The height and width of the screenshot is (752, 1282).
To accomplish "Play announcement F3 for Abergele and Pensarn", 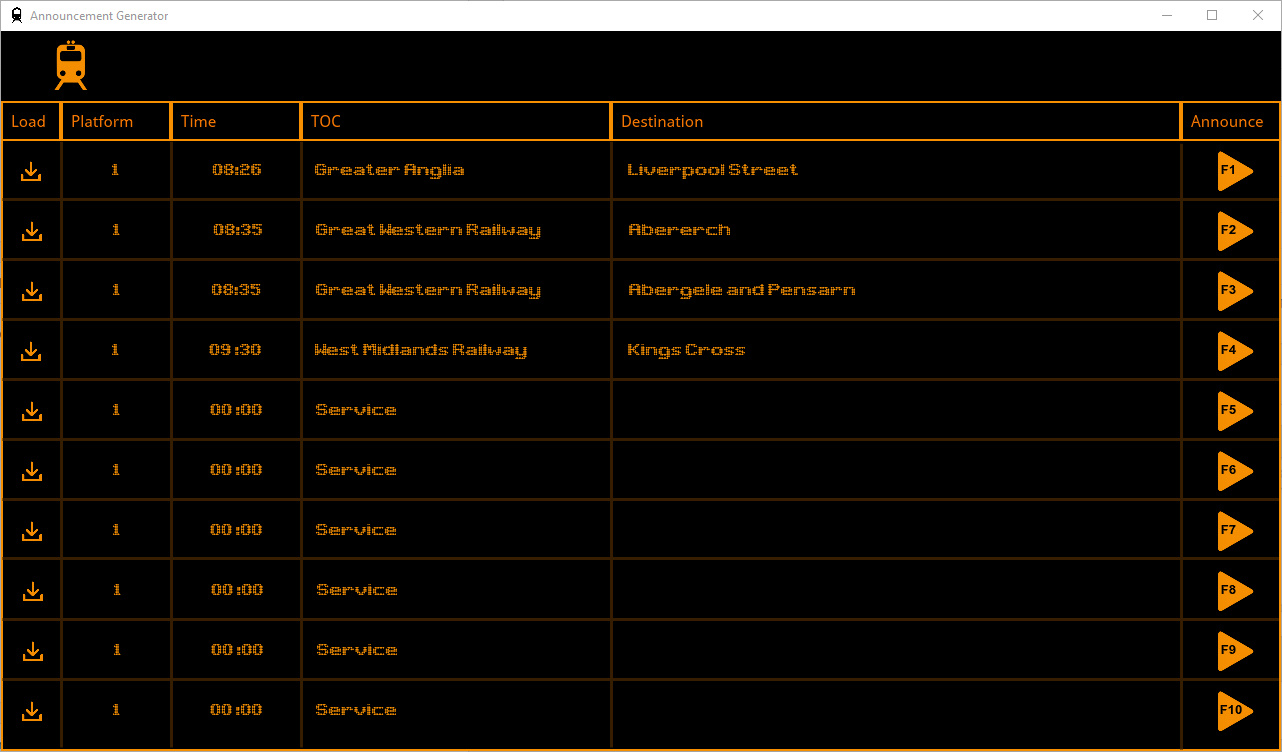I will 1235,291.
